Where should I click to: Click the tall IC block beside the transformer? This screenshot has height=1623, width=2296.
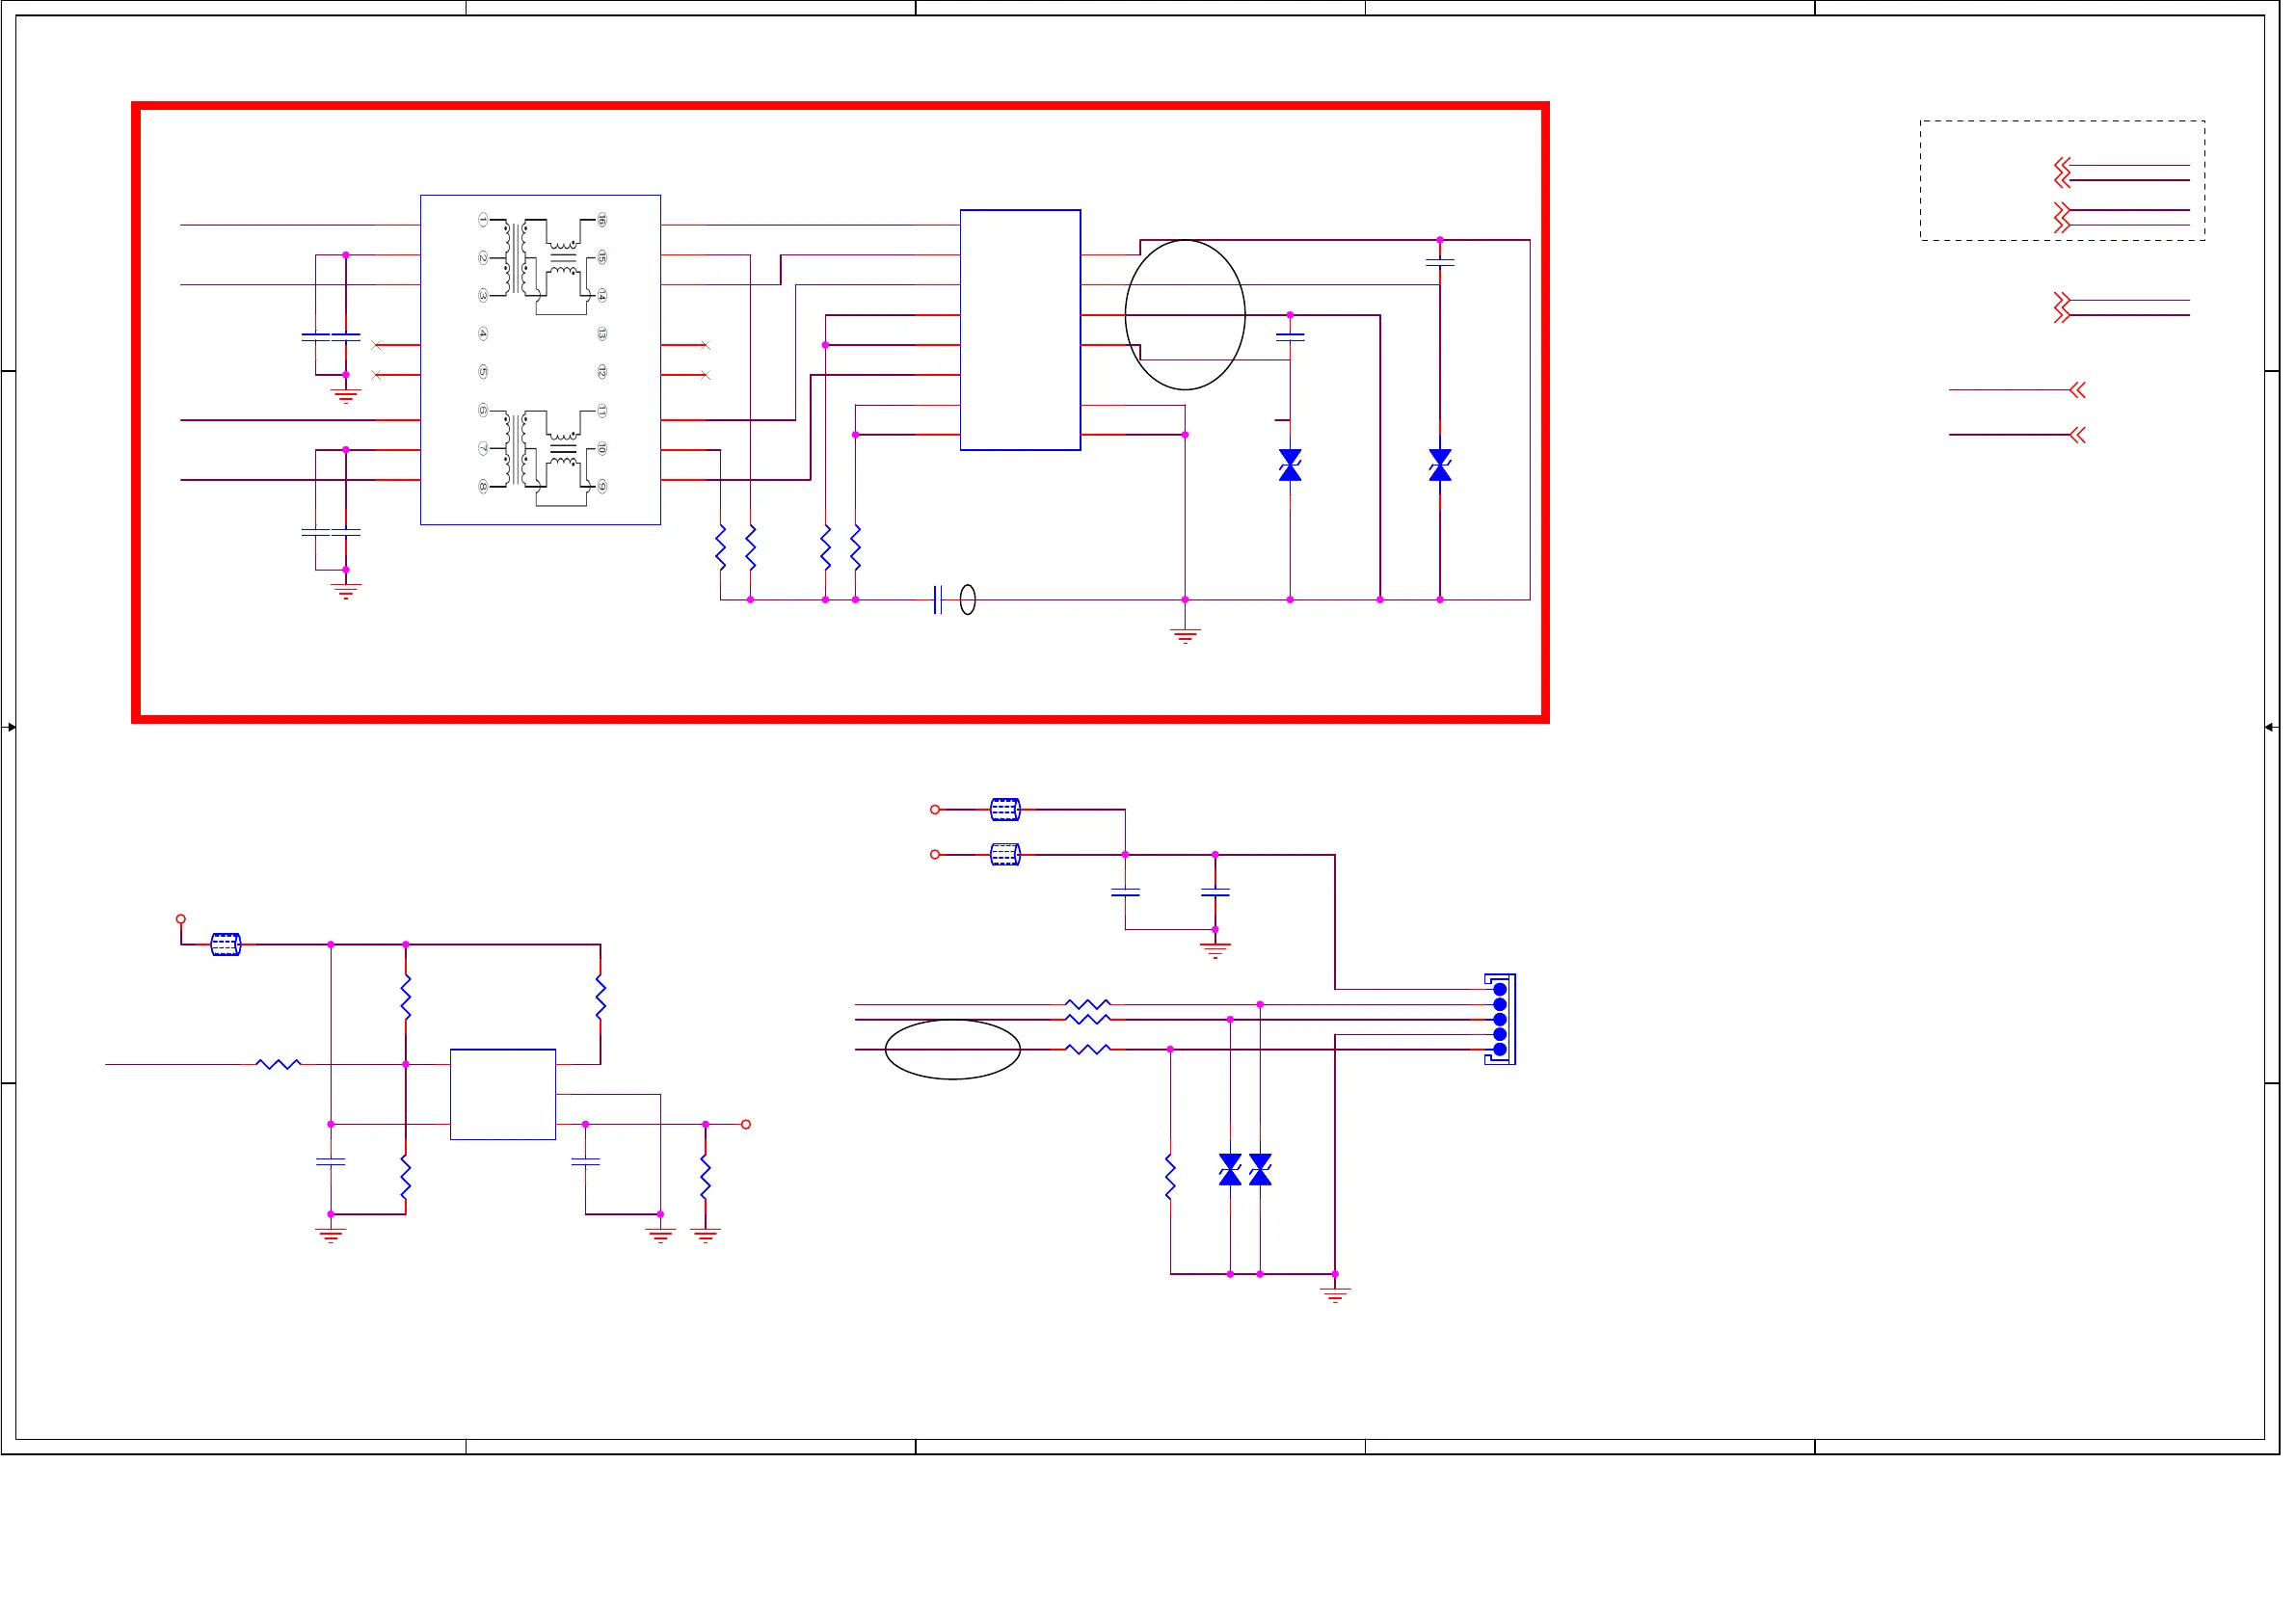[x=1020, y=330]
